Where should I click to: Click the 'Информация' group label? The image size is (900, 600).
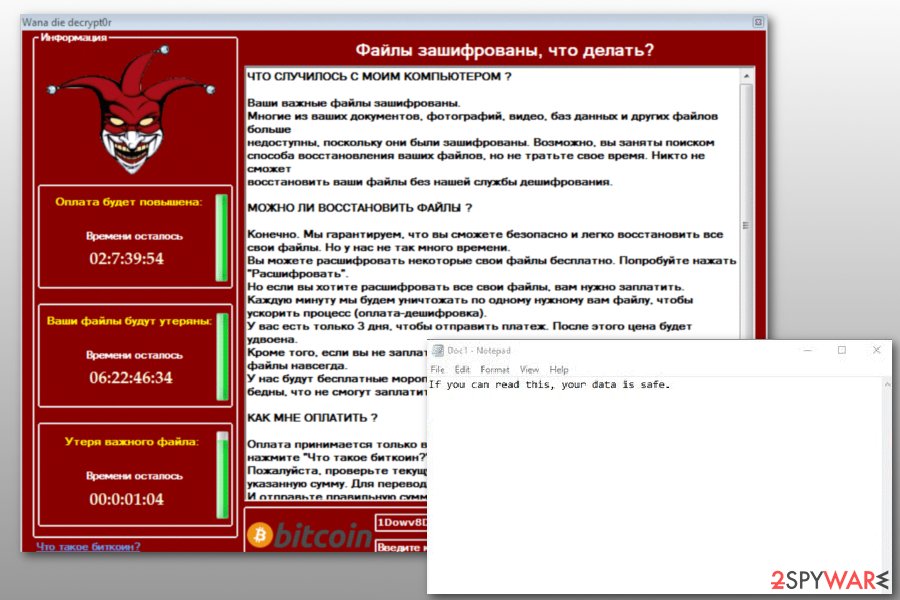[73, 37]
